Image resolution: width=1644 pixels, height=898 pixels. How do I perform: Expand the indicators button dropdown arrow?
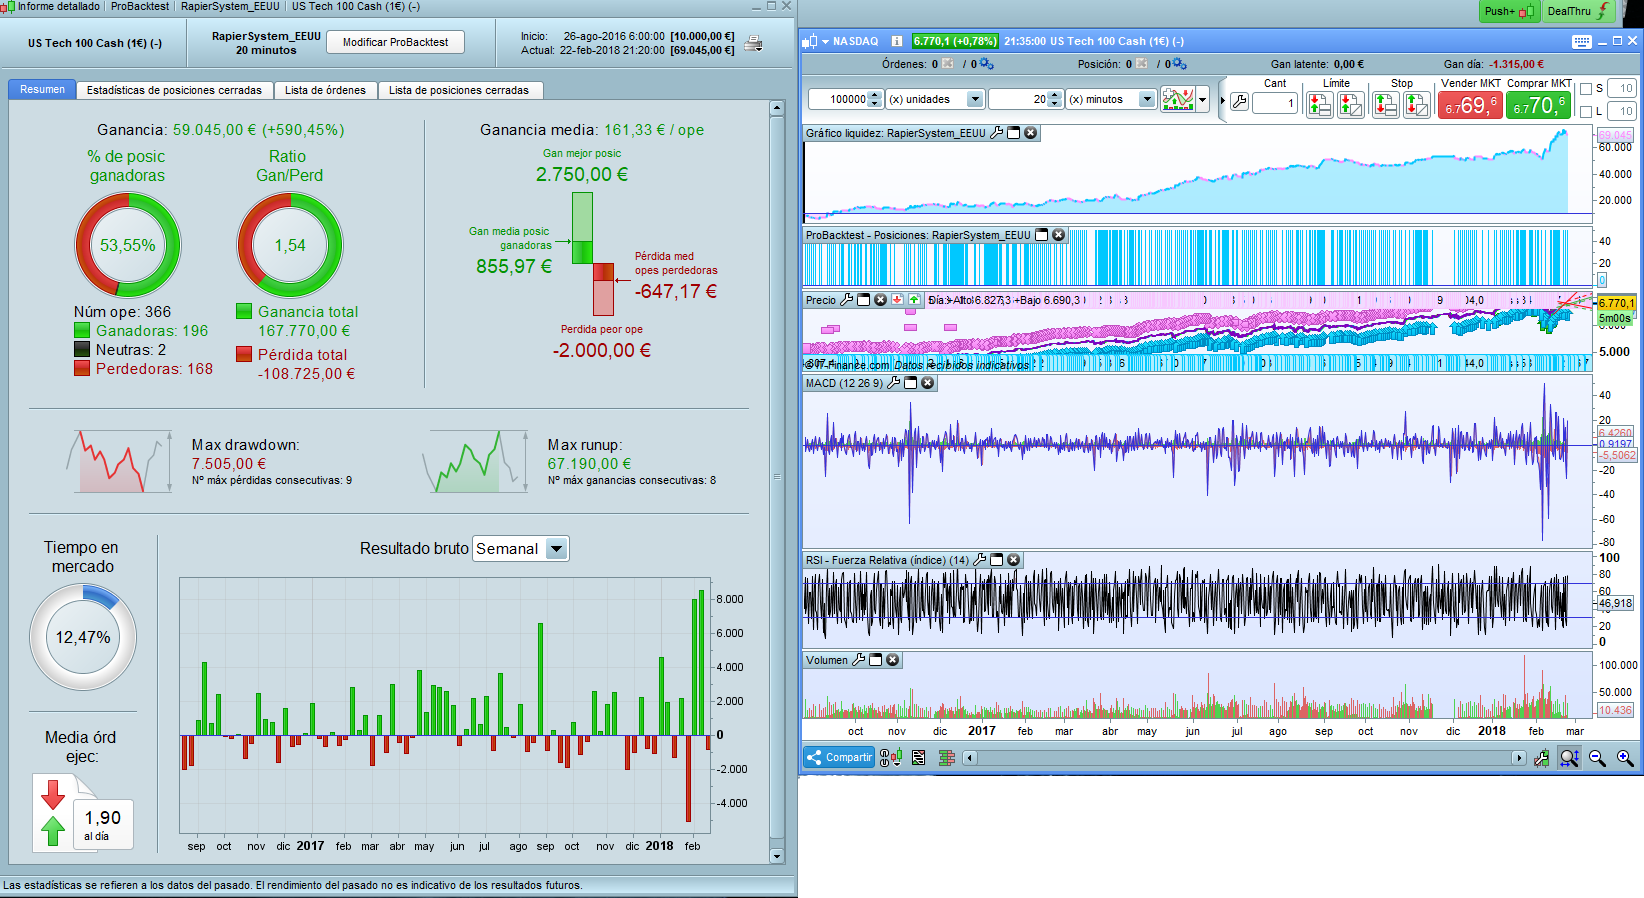pos(1202,100)
